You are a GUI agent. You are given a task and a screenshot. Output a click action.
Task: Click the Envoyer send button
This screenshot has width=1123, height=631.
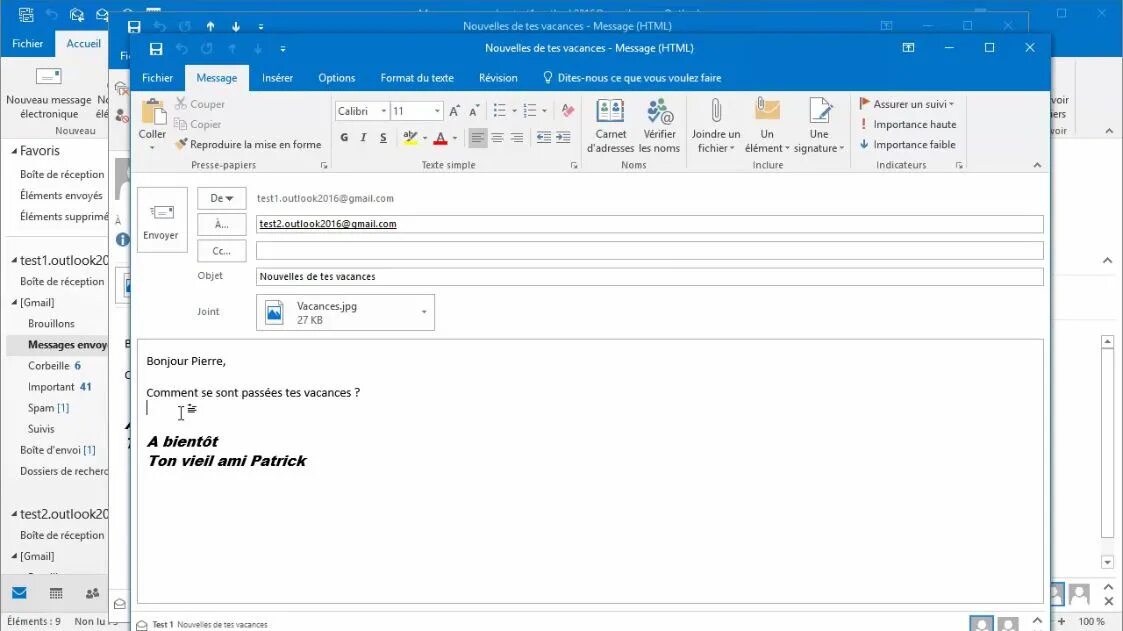point(162,220)
